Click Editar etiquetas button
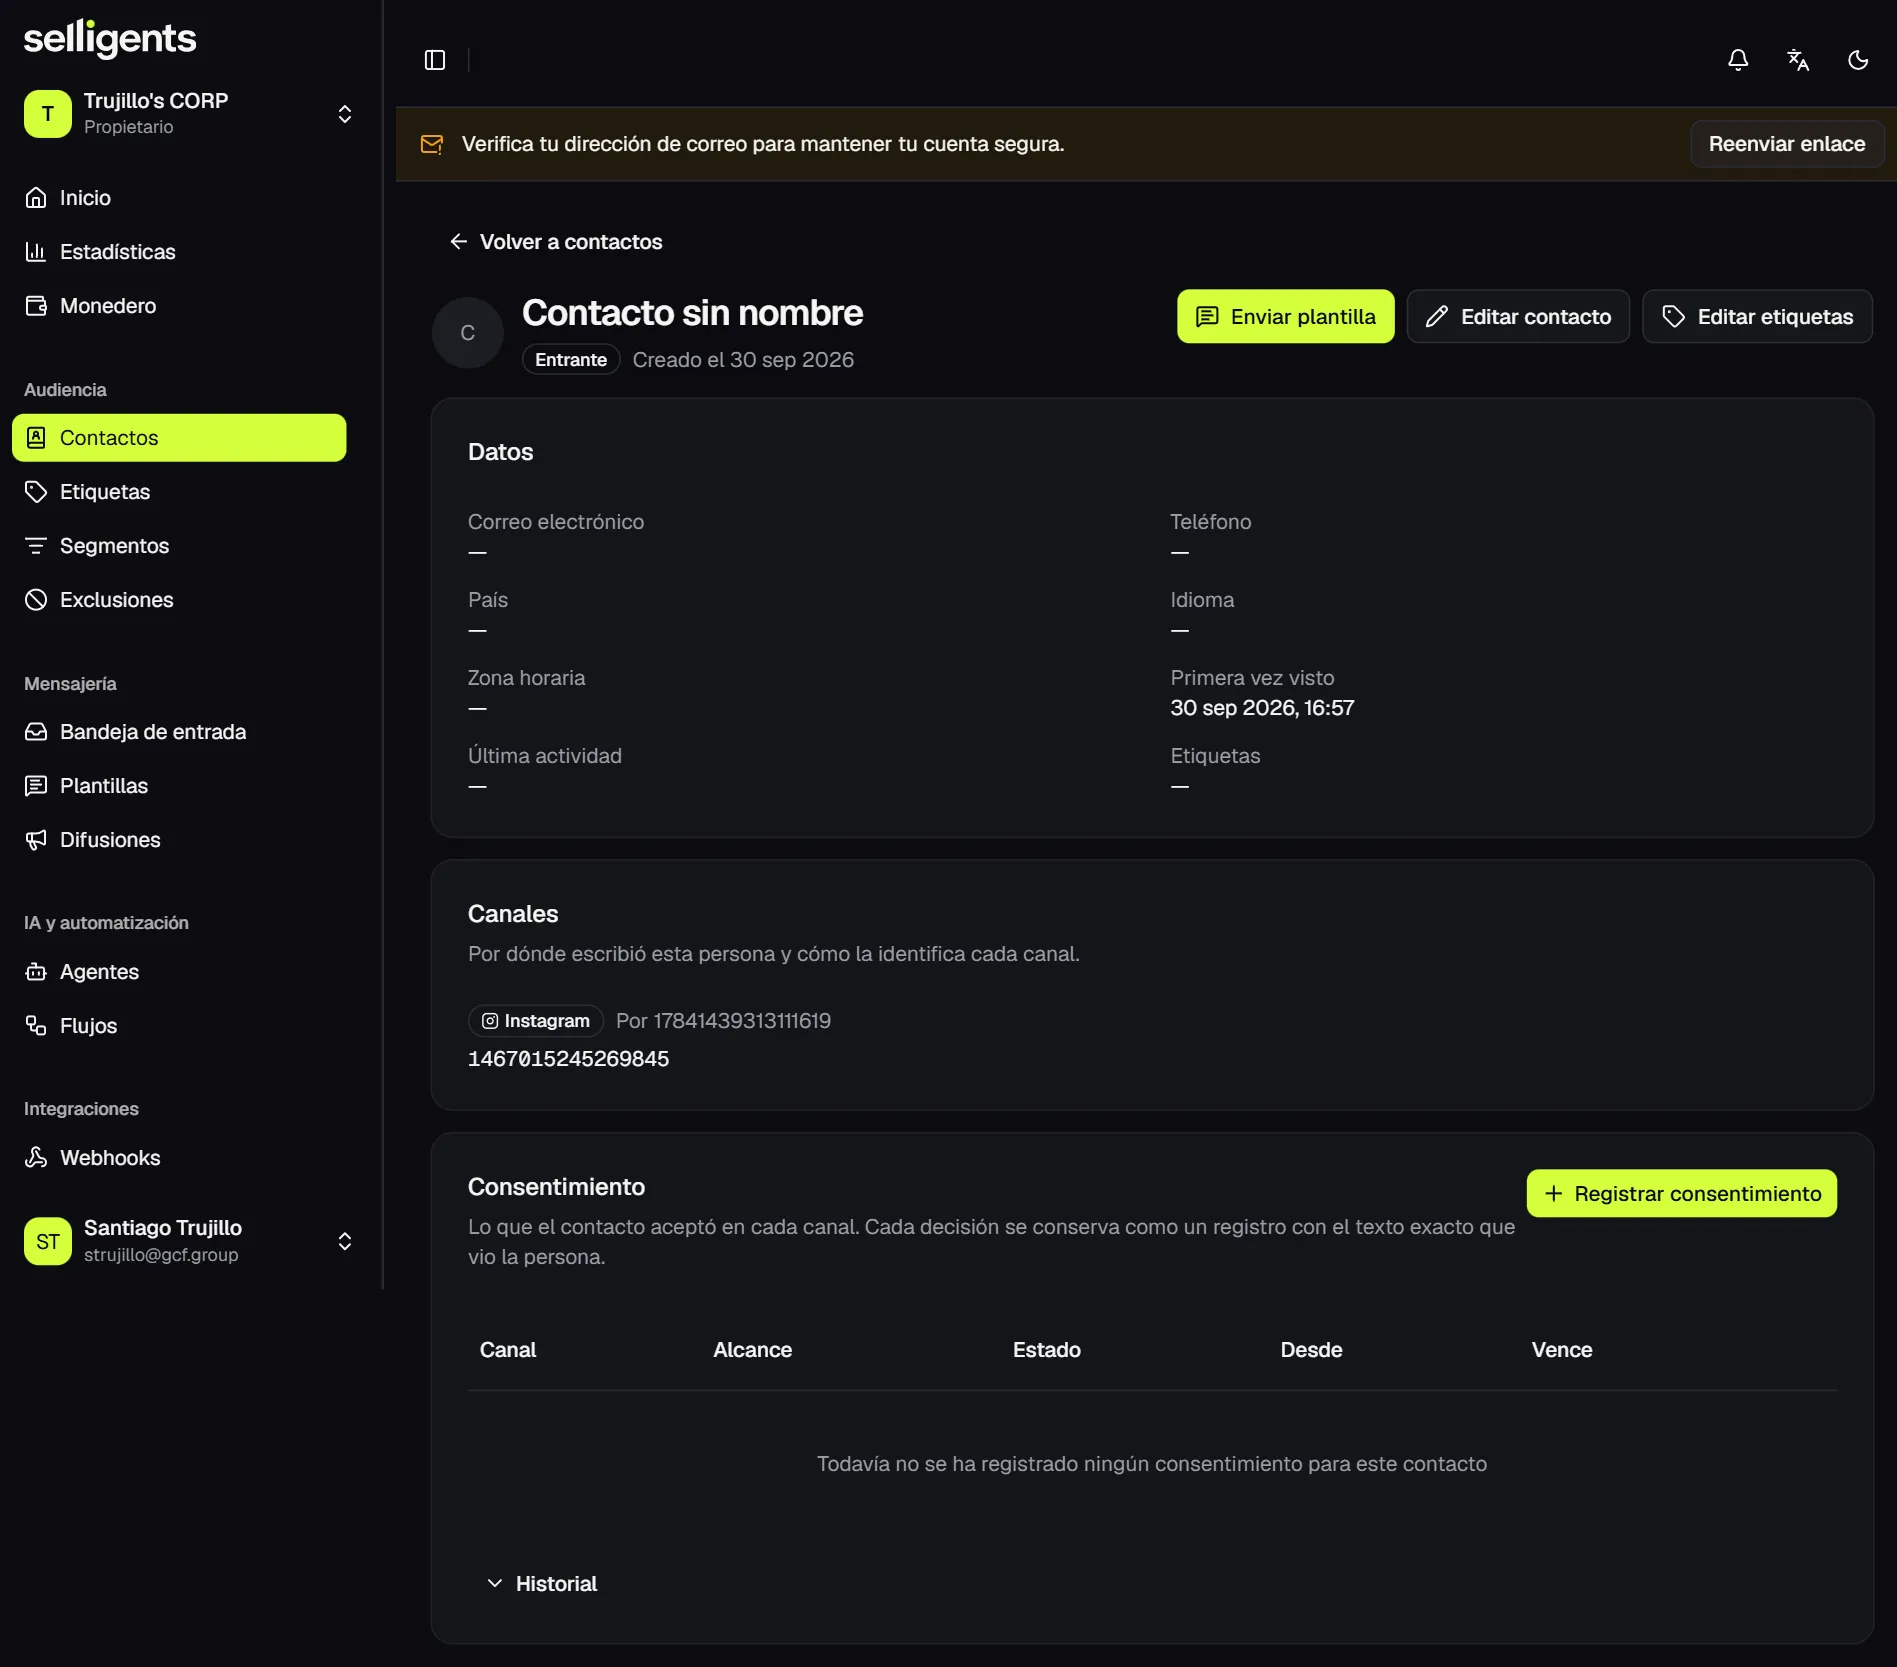The image size is (1897, 1667). click(1757, 316)
